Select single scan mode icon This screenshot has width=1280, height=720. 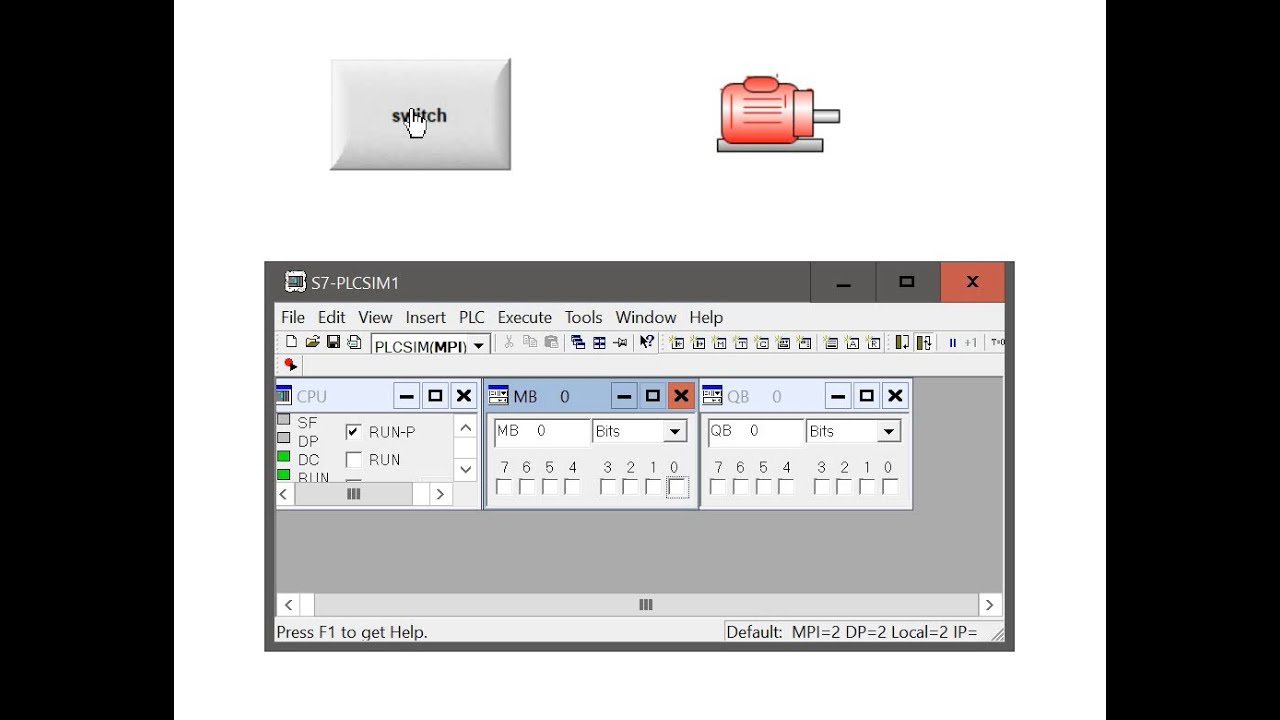(x=902, y=343)
